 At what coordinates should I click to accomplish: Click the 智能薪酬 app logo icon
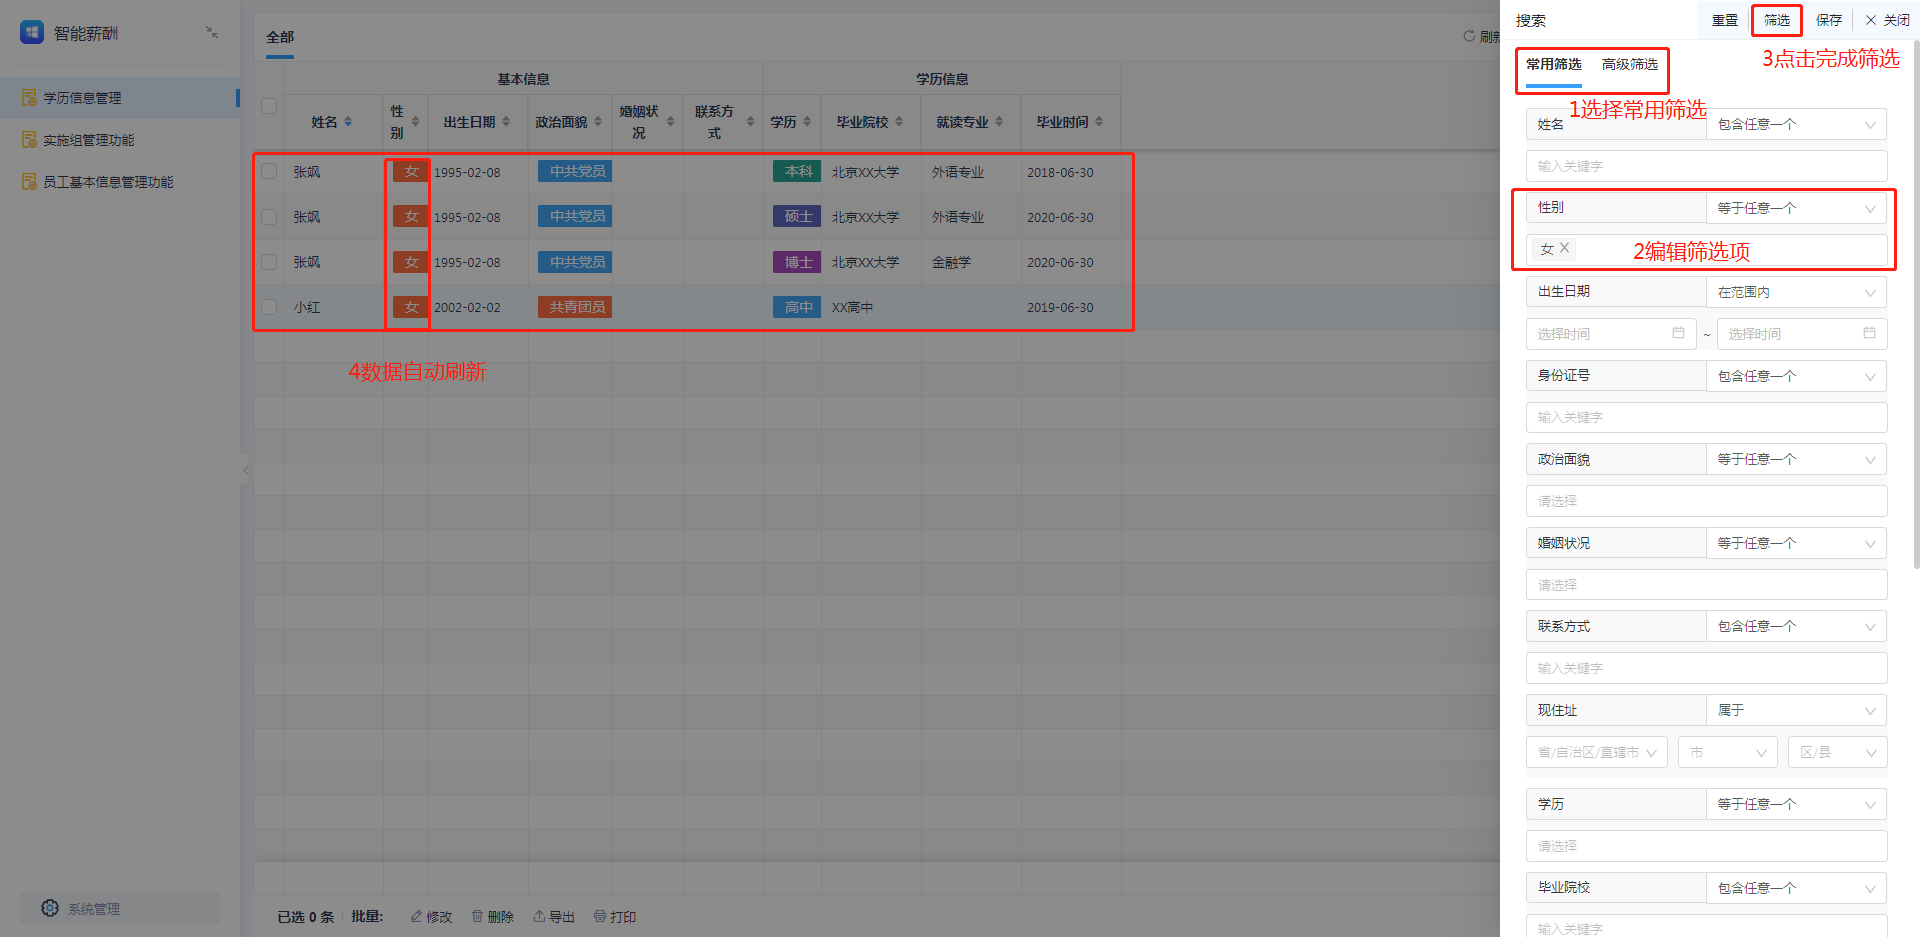(x=32, y=33)
